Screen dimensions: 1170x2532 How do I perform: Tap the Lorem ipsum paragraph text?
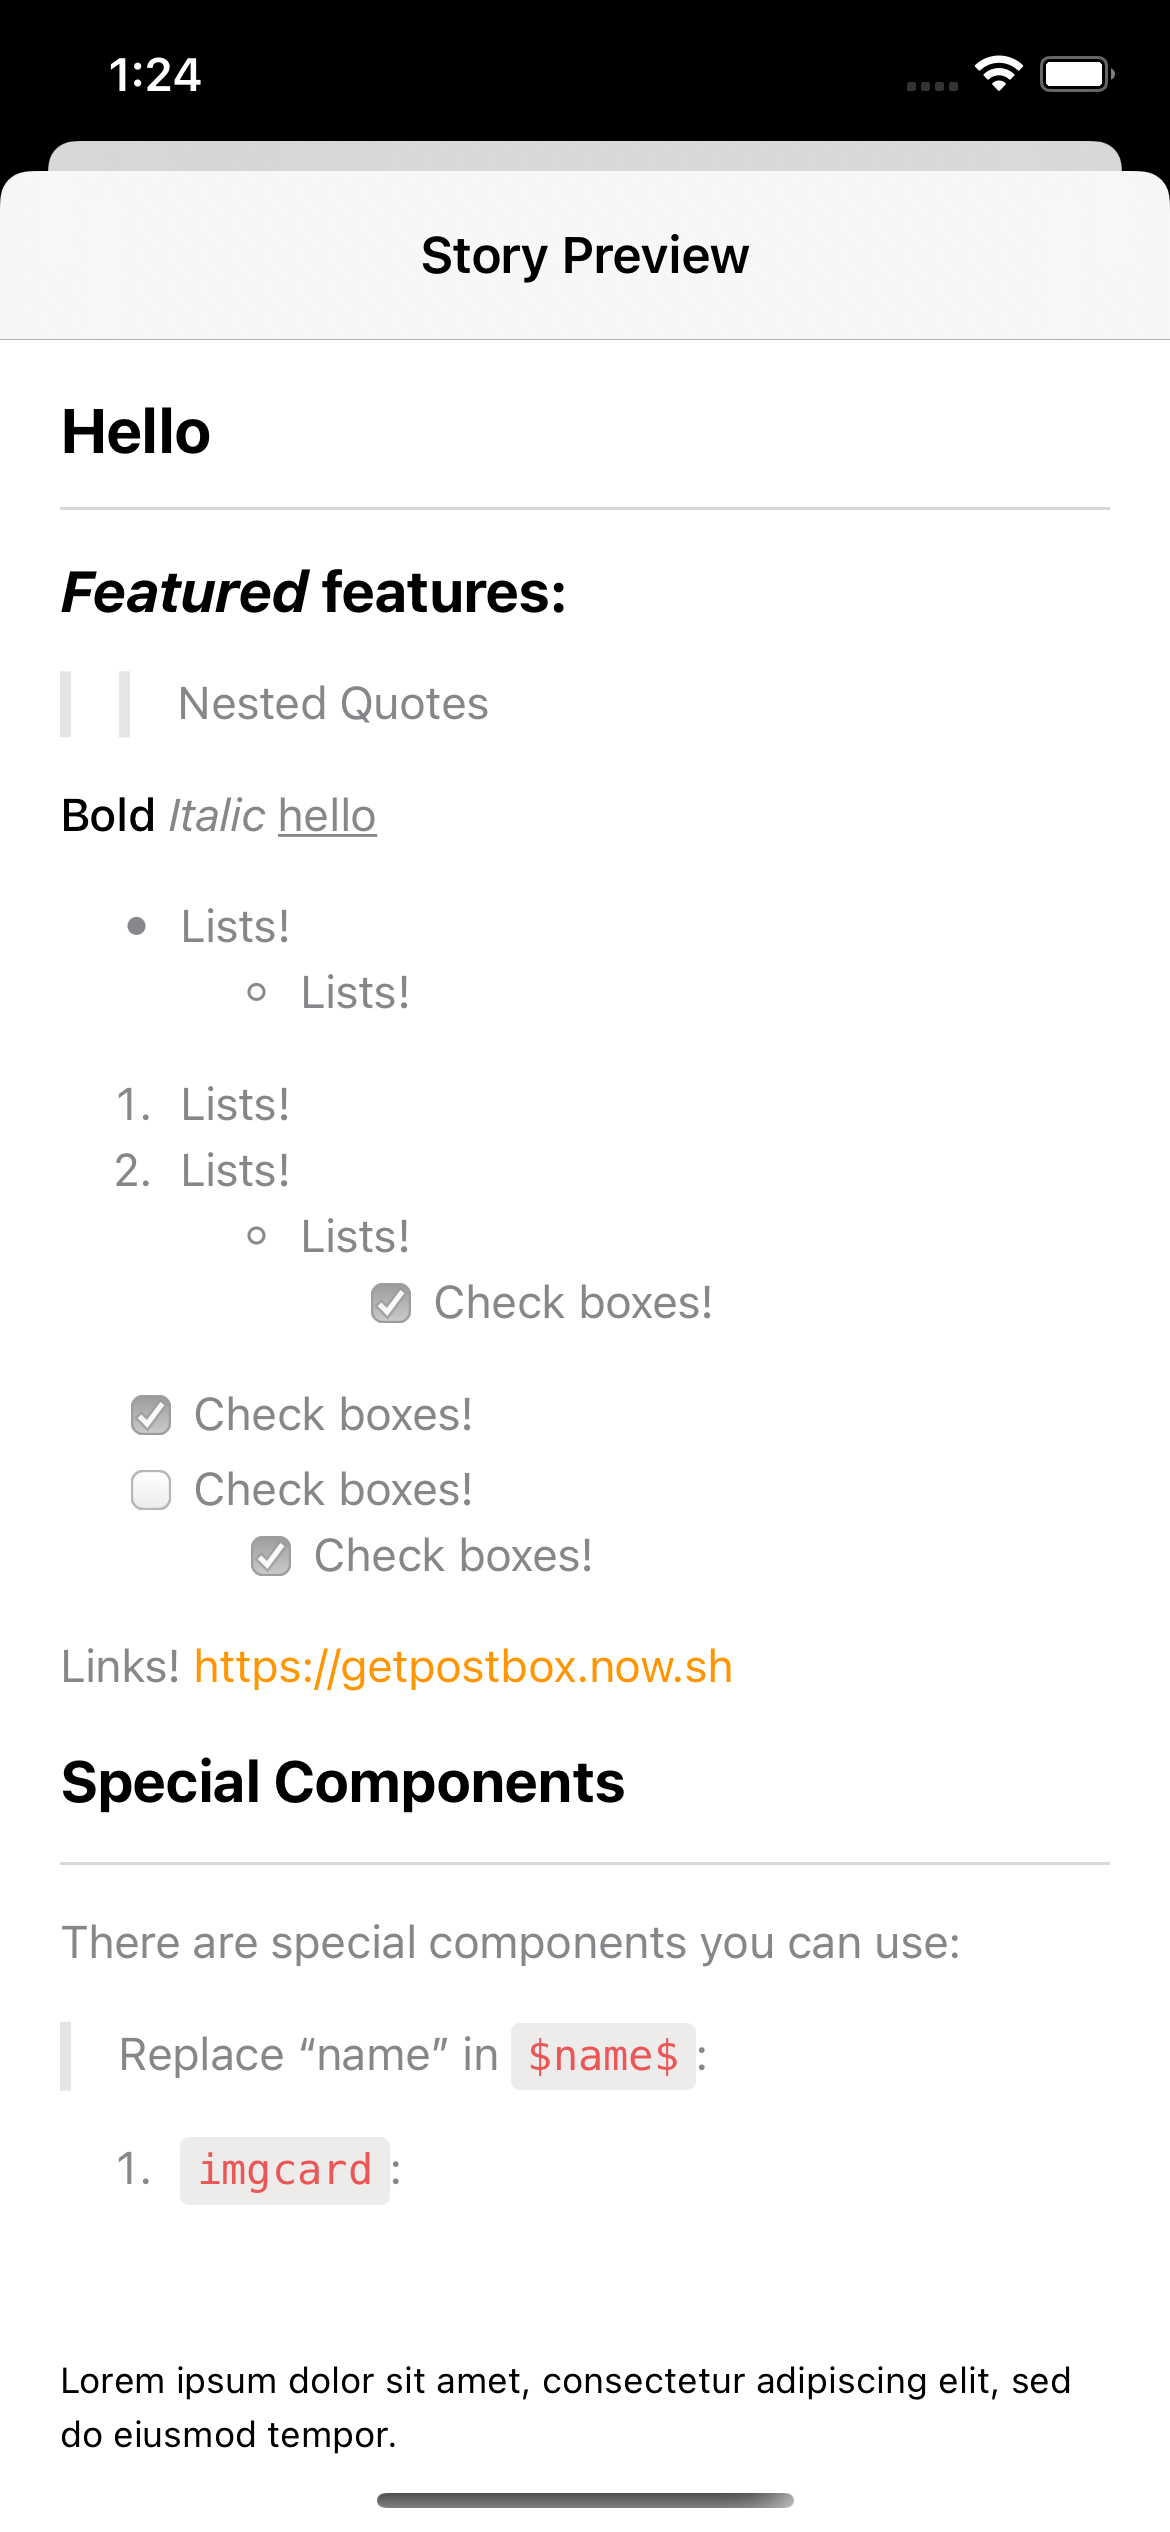(566, 2407)
